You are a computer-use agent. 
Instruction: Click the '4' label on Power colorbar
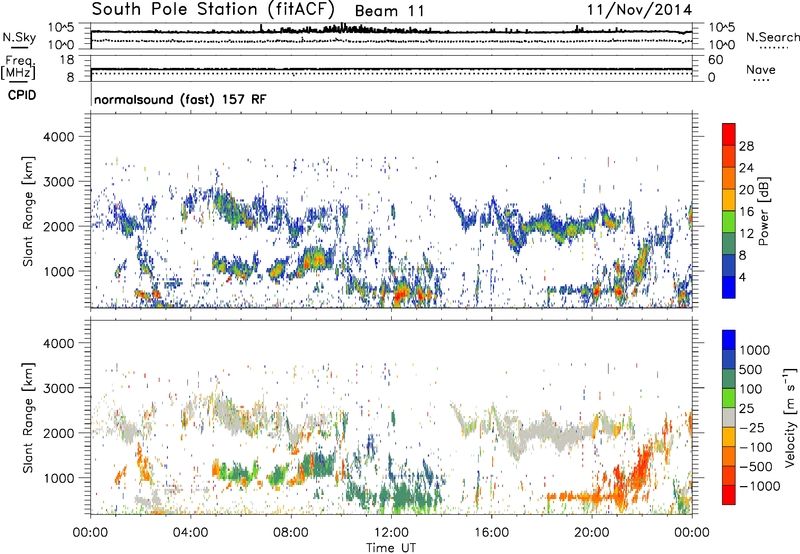pyautogui.click(x=743, y=277)
